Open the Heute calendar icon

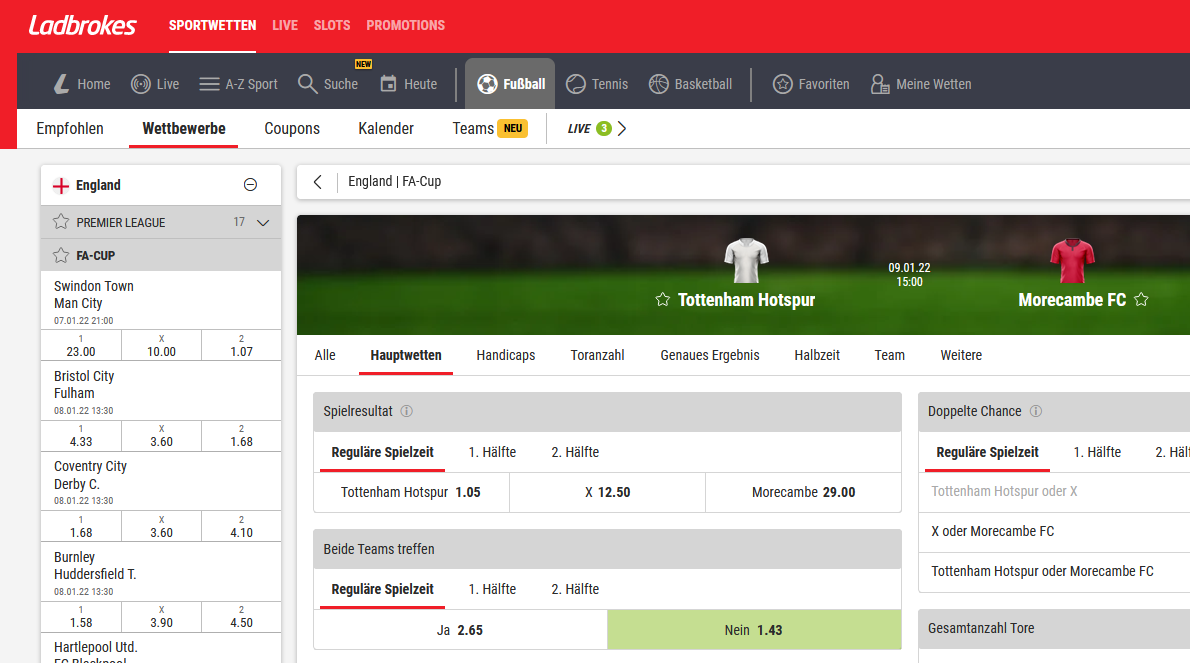pyautogui.click(x=388, y=84)
